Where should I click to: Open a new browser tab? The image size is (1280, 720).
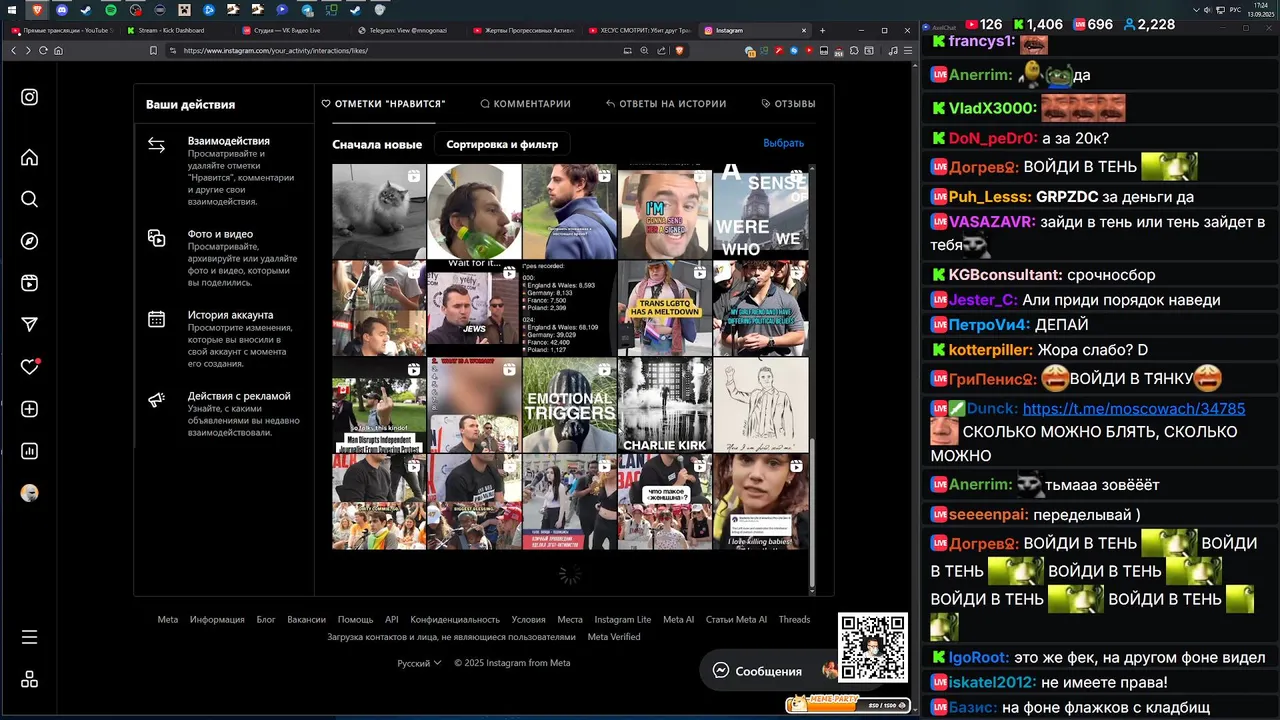823,30
